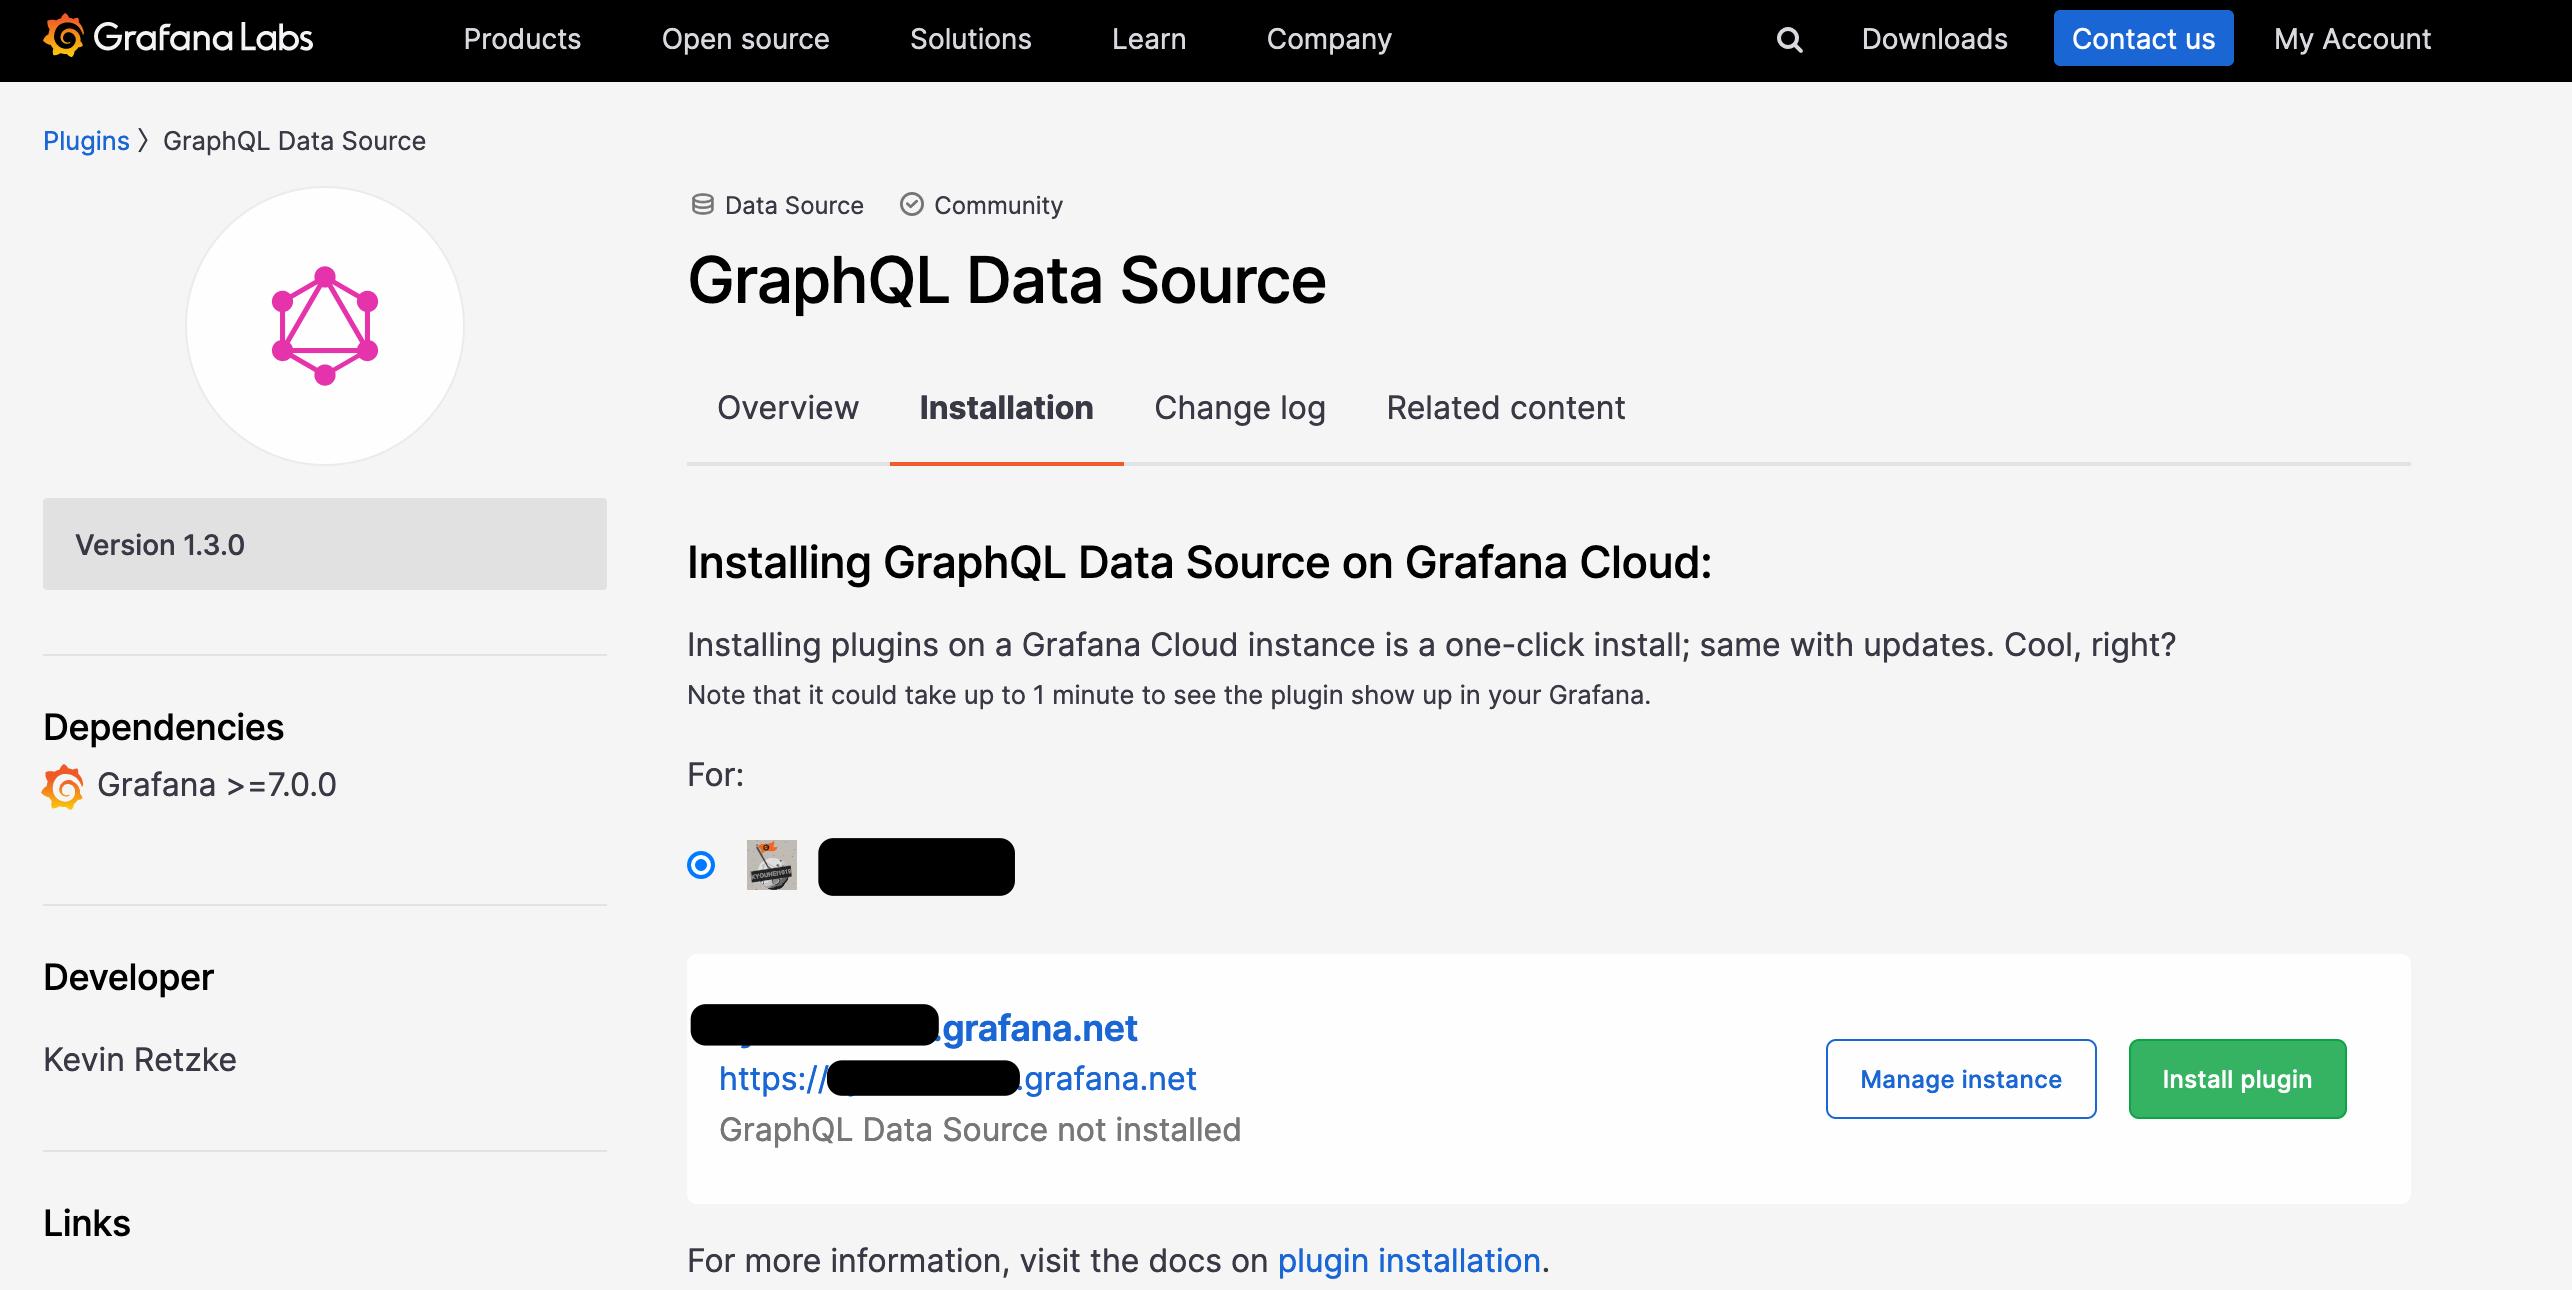Expand the Products navigation menu

pyautogui.click(x=522, y=39)
